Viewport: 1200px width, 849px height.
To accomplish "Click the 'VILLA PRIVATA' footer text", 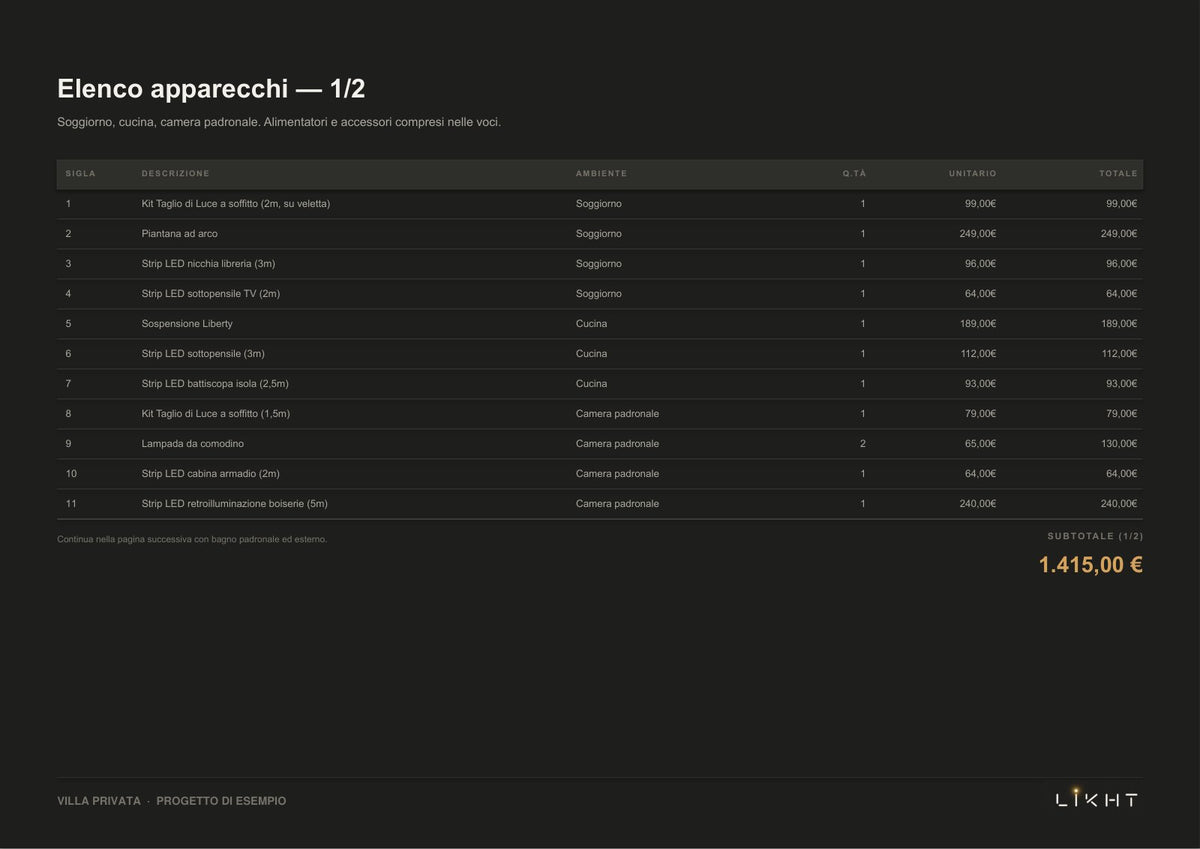I will tap(99, 801).
